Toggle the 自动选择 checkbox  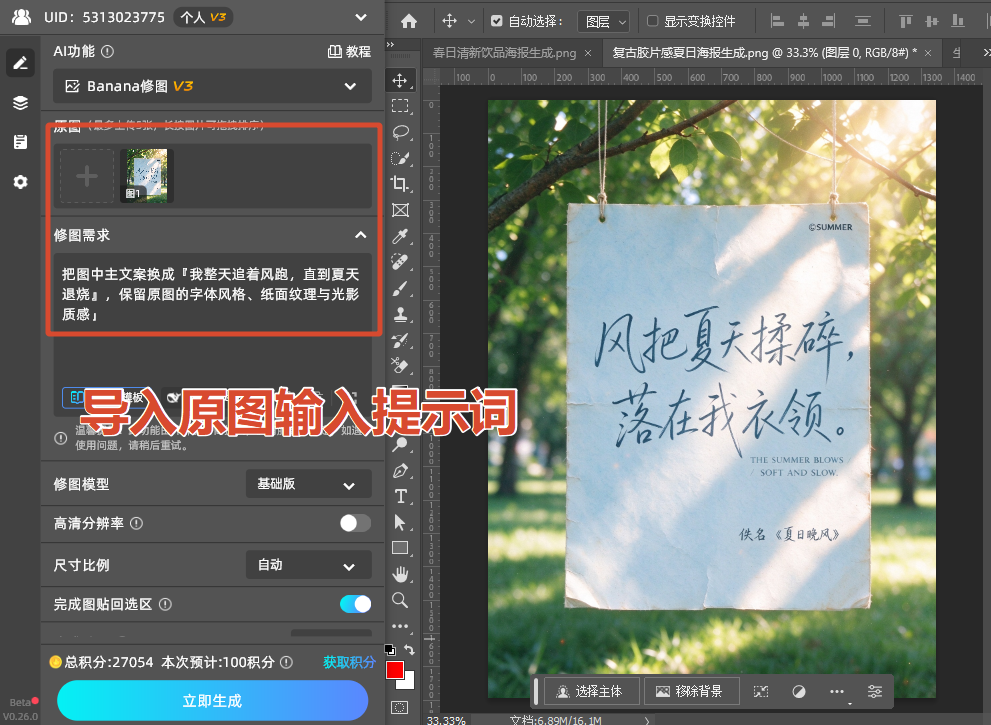pyautogui.click(x=497, y=21)
